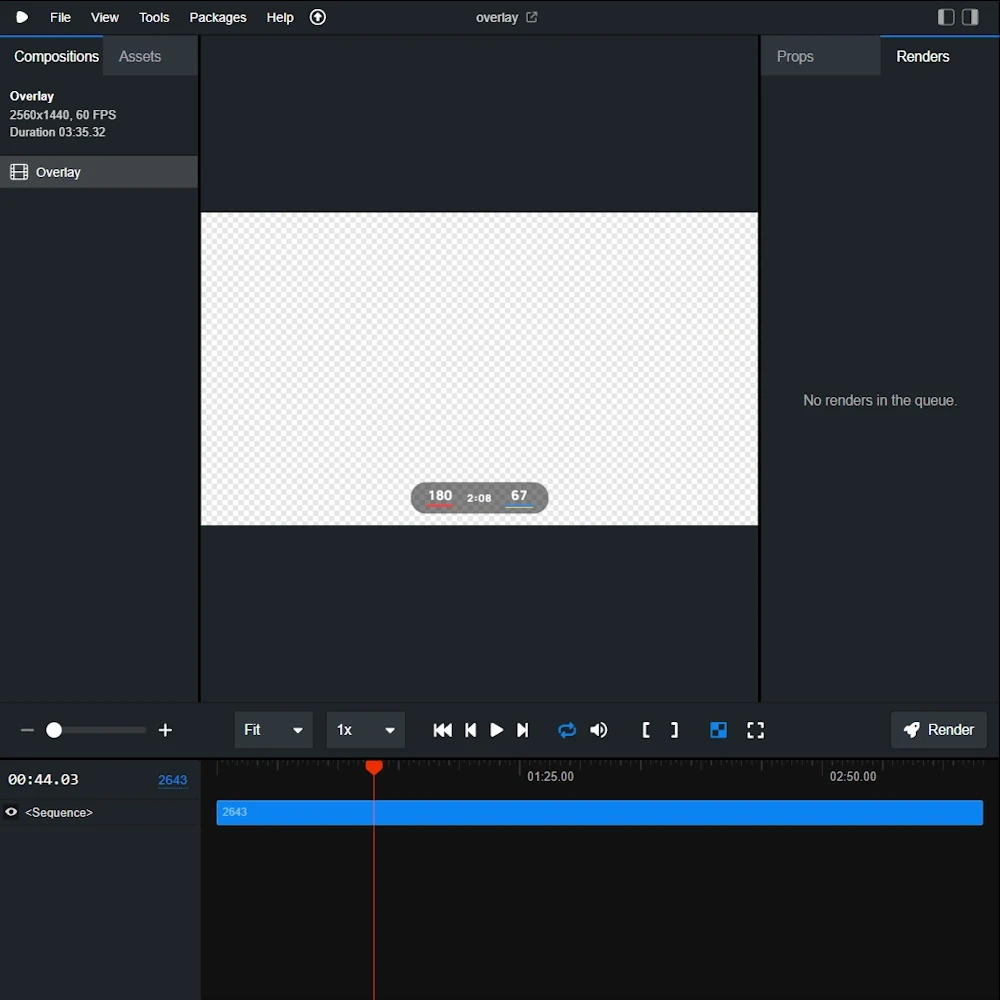Jump to the beginning of composition
Viewport: 1000px width, 1000px height.
click(x=442, y=730)
